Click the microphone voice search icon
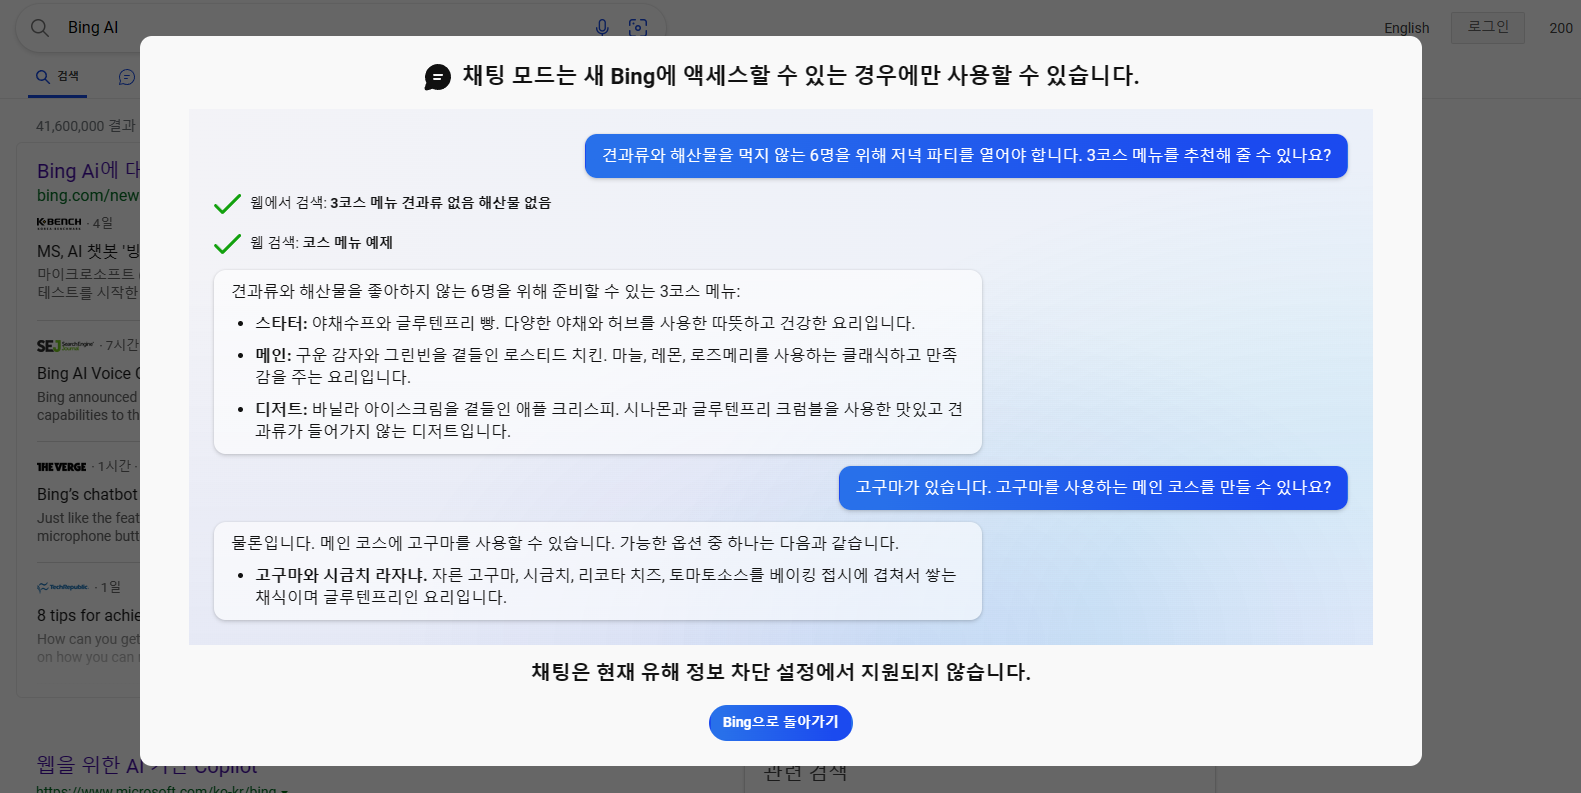This screenshot has width=1581, height=793. pyautogui.click(x=602, y=28)
